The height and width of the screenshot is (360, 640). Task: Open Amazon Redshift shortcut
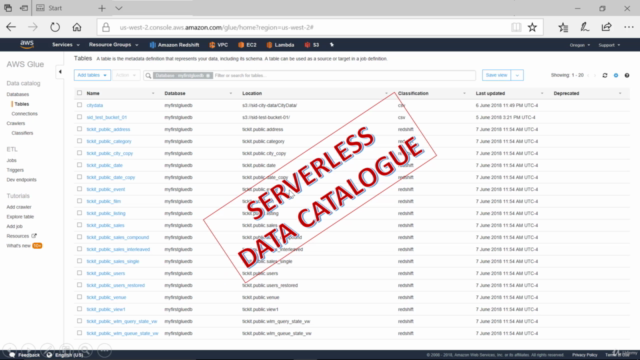pyautogui.click(x=174, y=45)
